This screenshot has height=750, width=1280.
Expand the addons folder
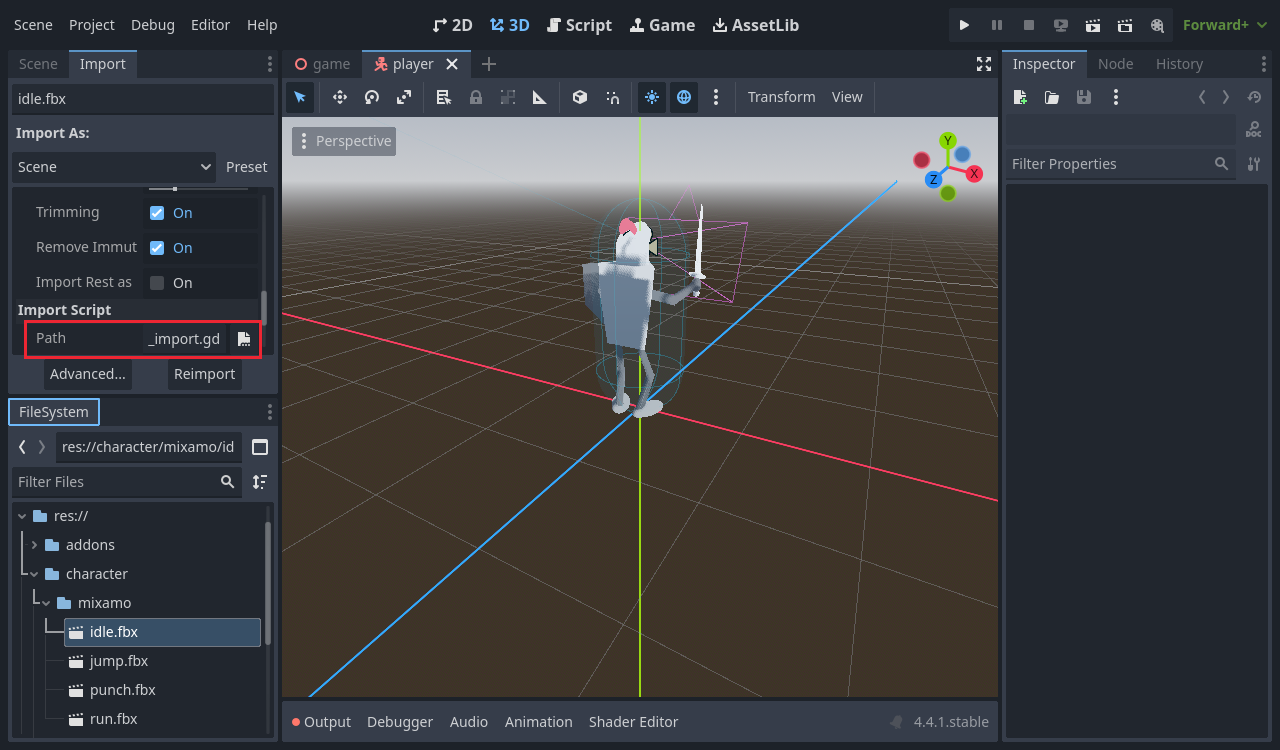point(35,545)
